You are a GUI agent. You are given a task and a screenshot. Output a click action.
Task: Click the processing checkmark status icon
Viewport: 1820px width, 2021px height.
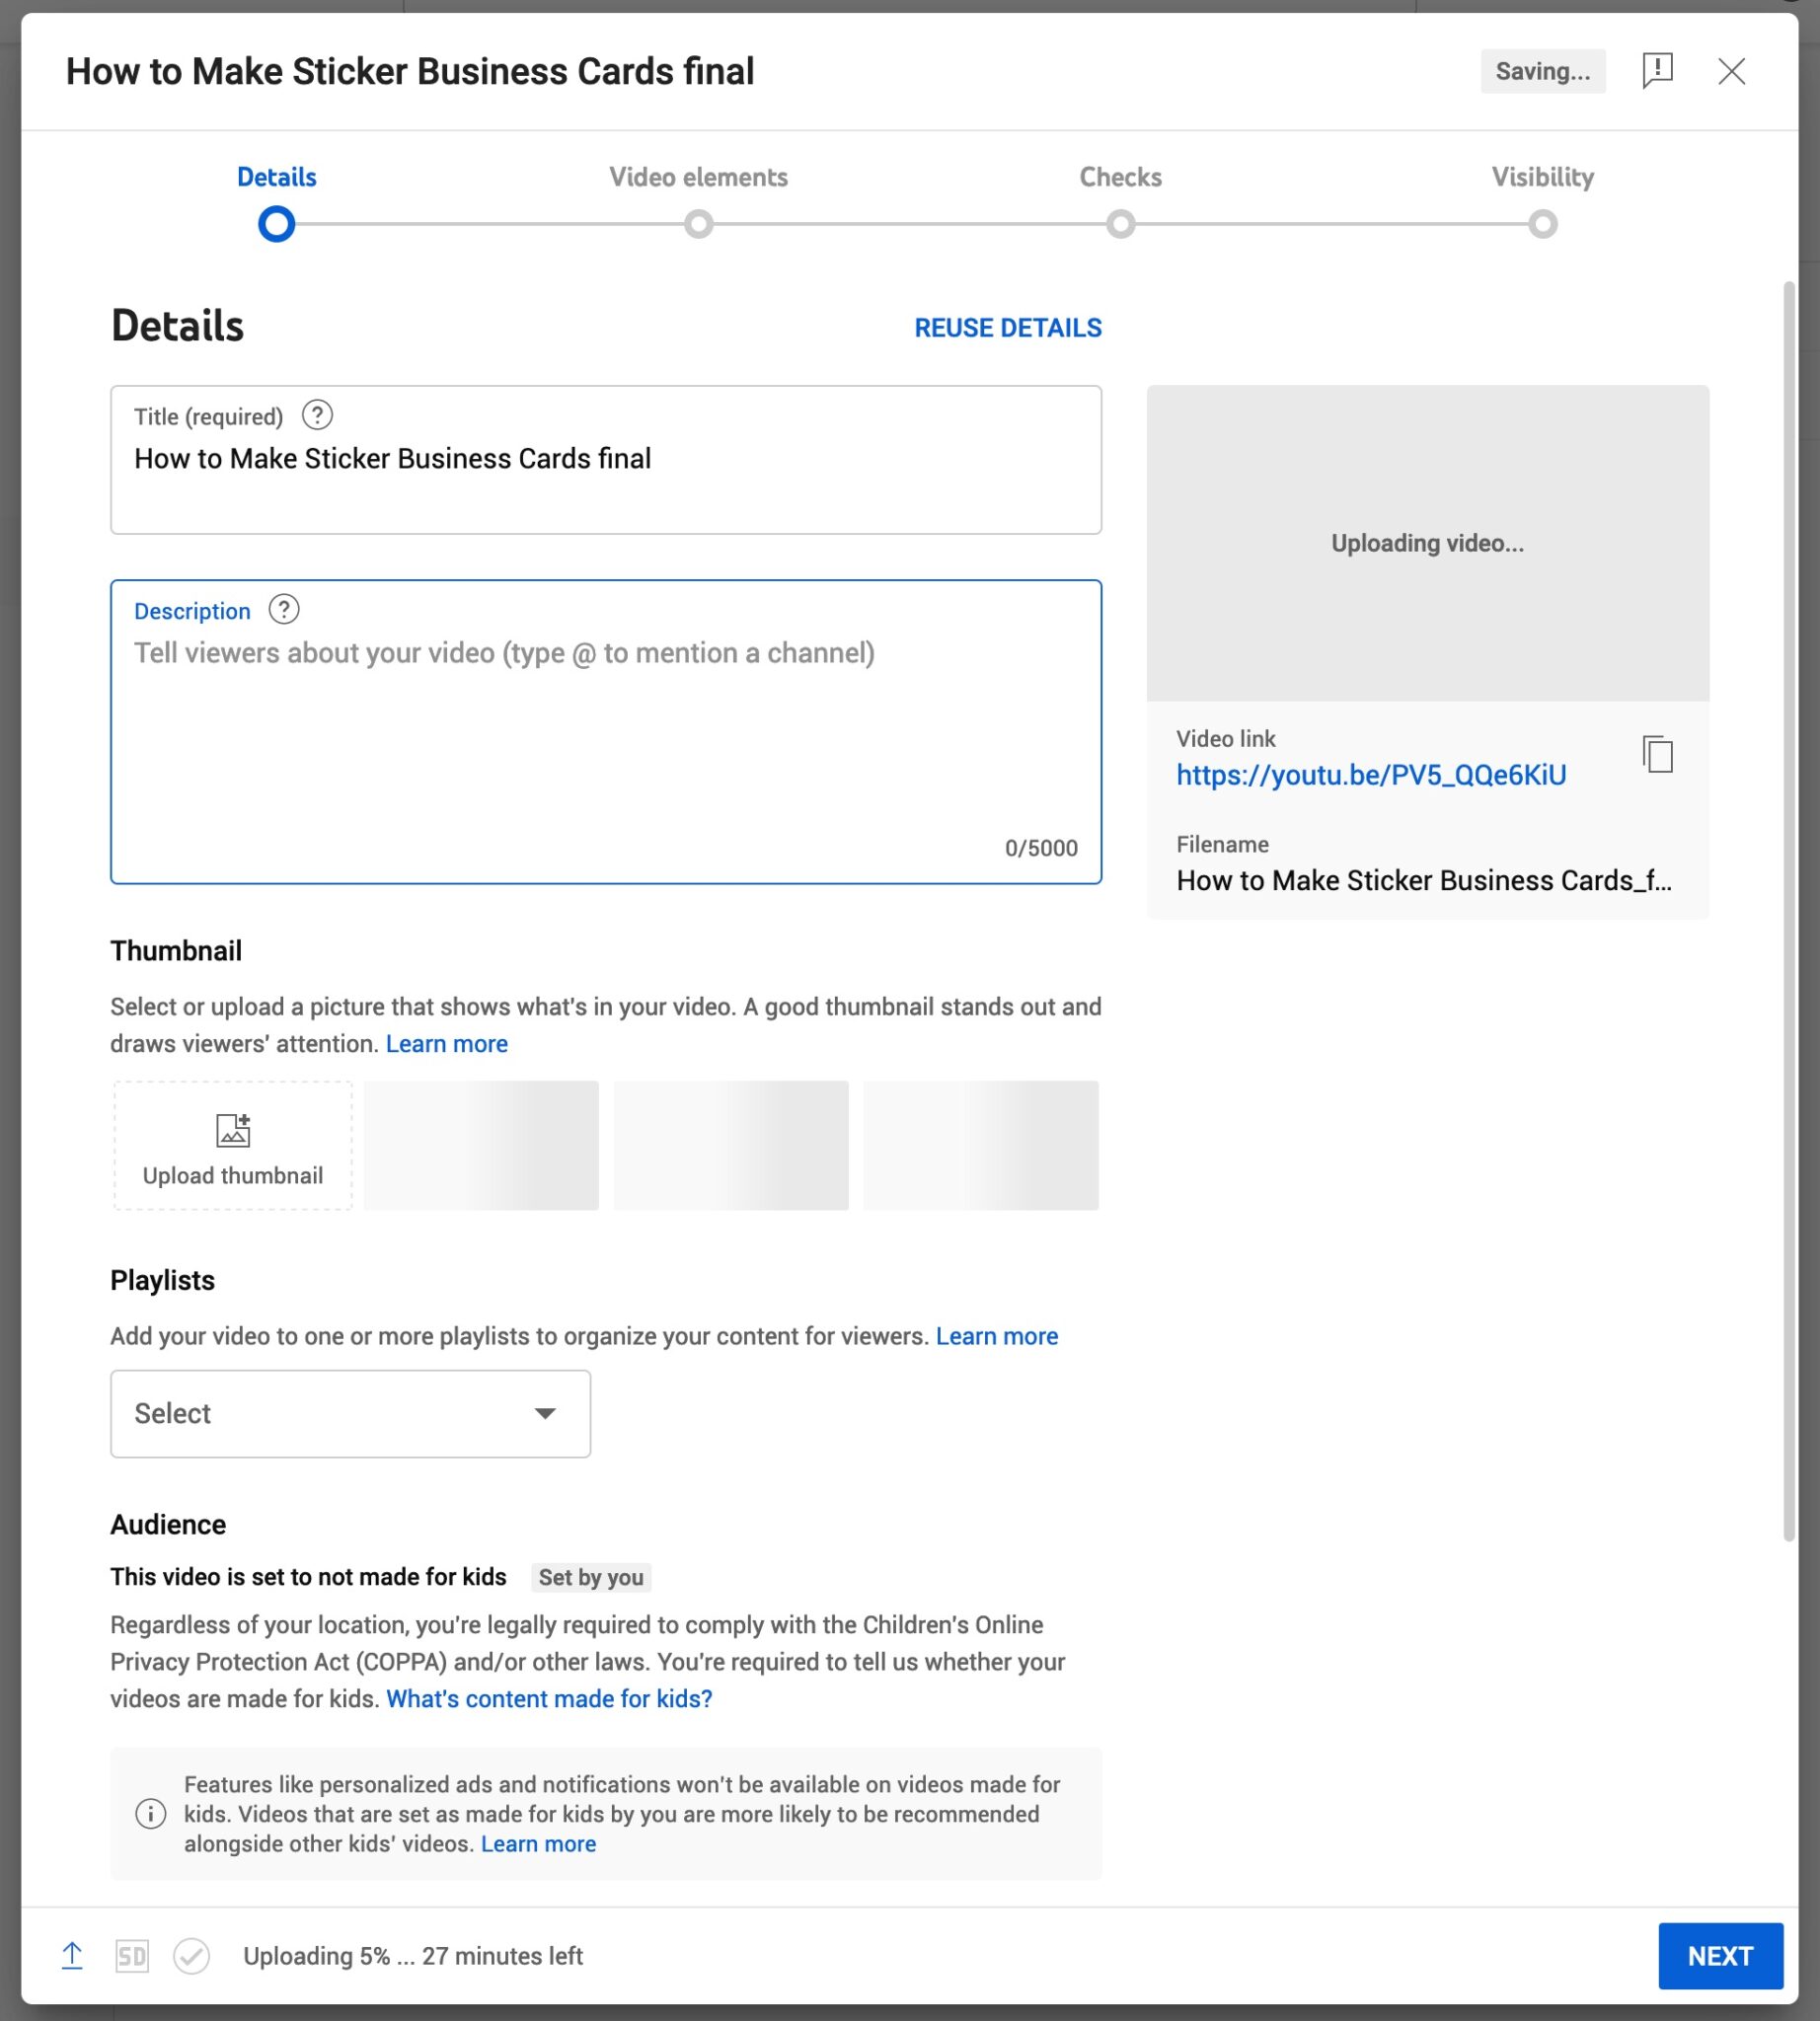pyautogui.click(x=192, y=1957)
